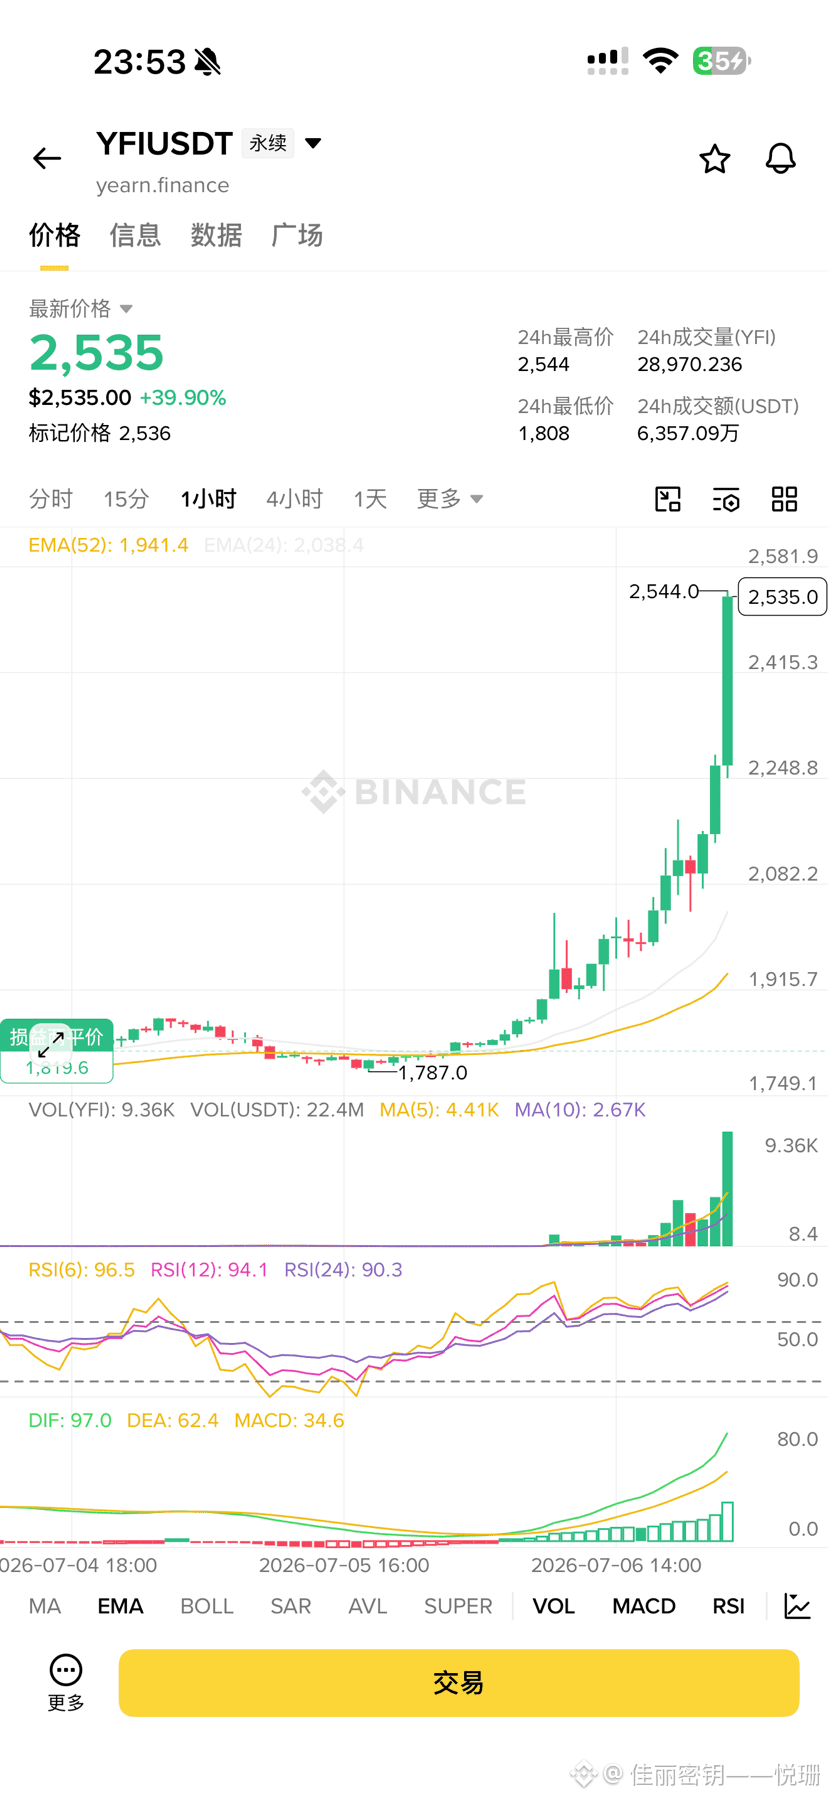Tap the battery indicator showing 35
This screenshot has height=1800, width=828.
tap(721, 61)
